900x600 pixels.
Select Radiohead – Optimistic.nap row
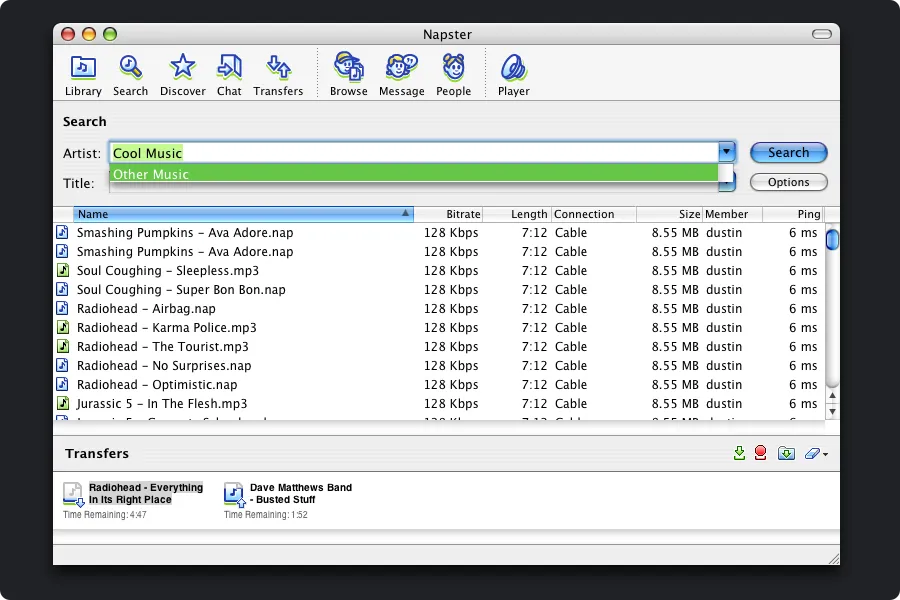(439, 384)
